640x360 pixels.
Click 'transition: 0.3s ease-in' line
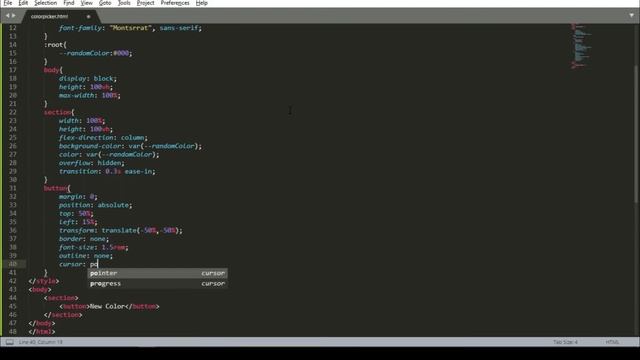pyautogui.click(x=107, y=171)
